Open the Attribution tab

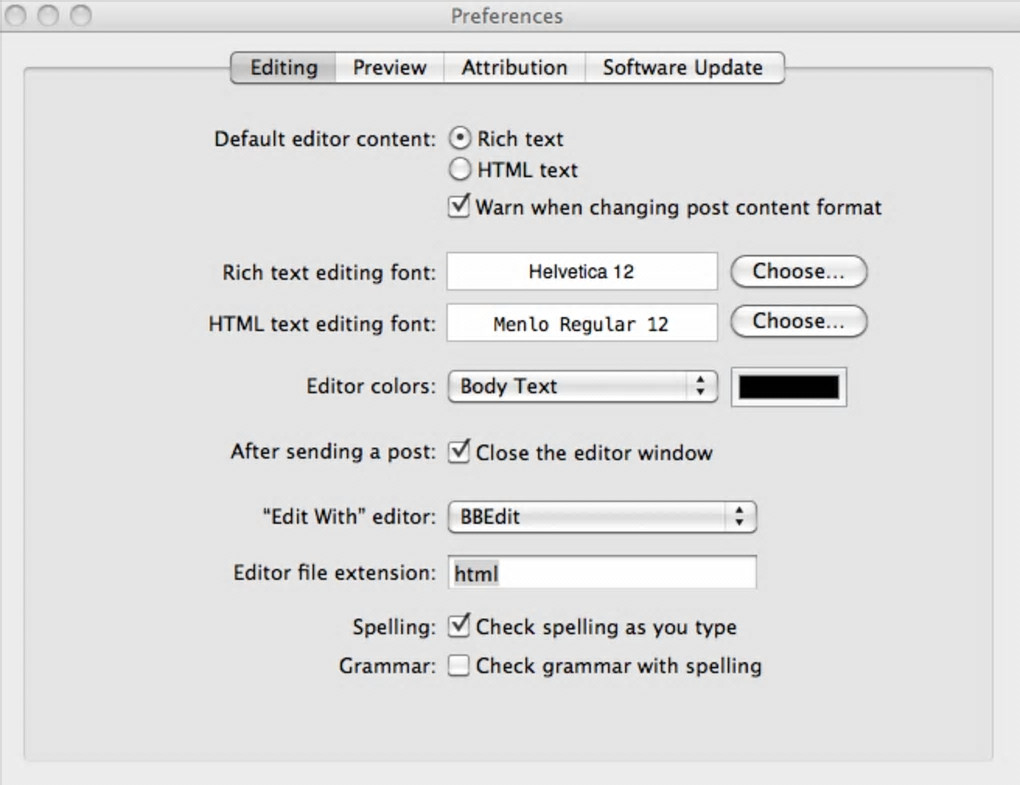[x=514, y=68]
